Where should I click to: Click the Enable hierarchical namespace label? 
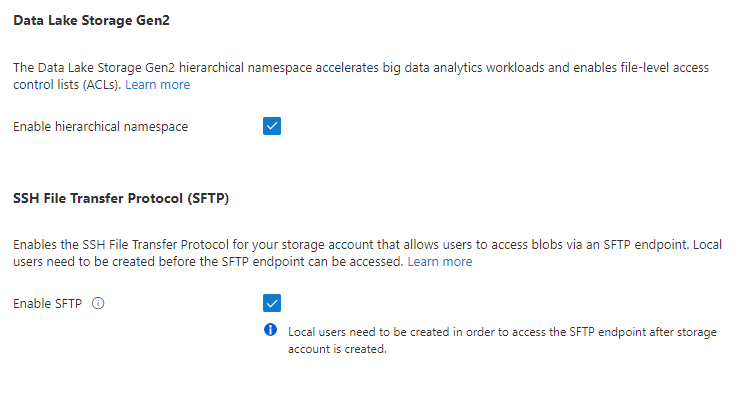101,127
